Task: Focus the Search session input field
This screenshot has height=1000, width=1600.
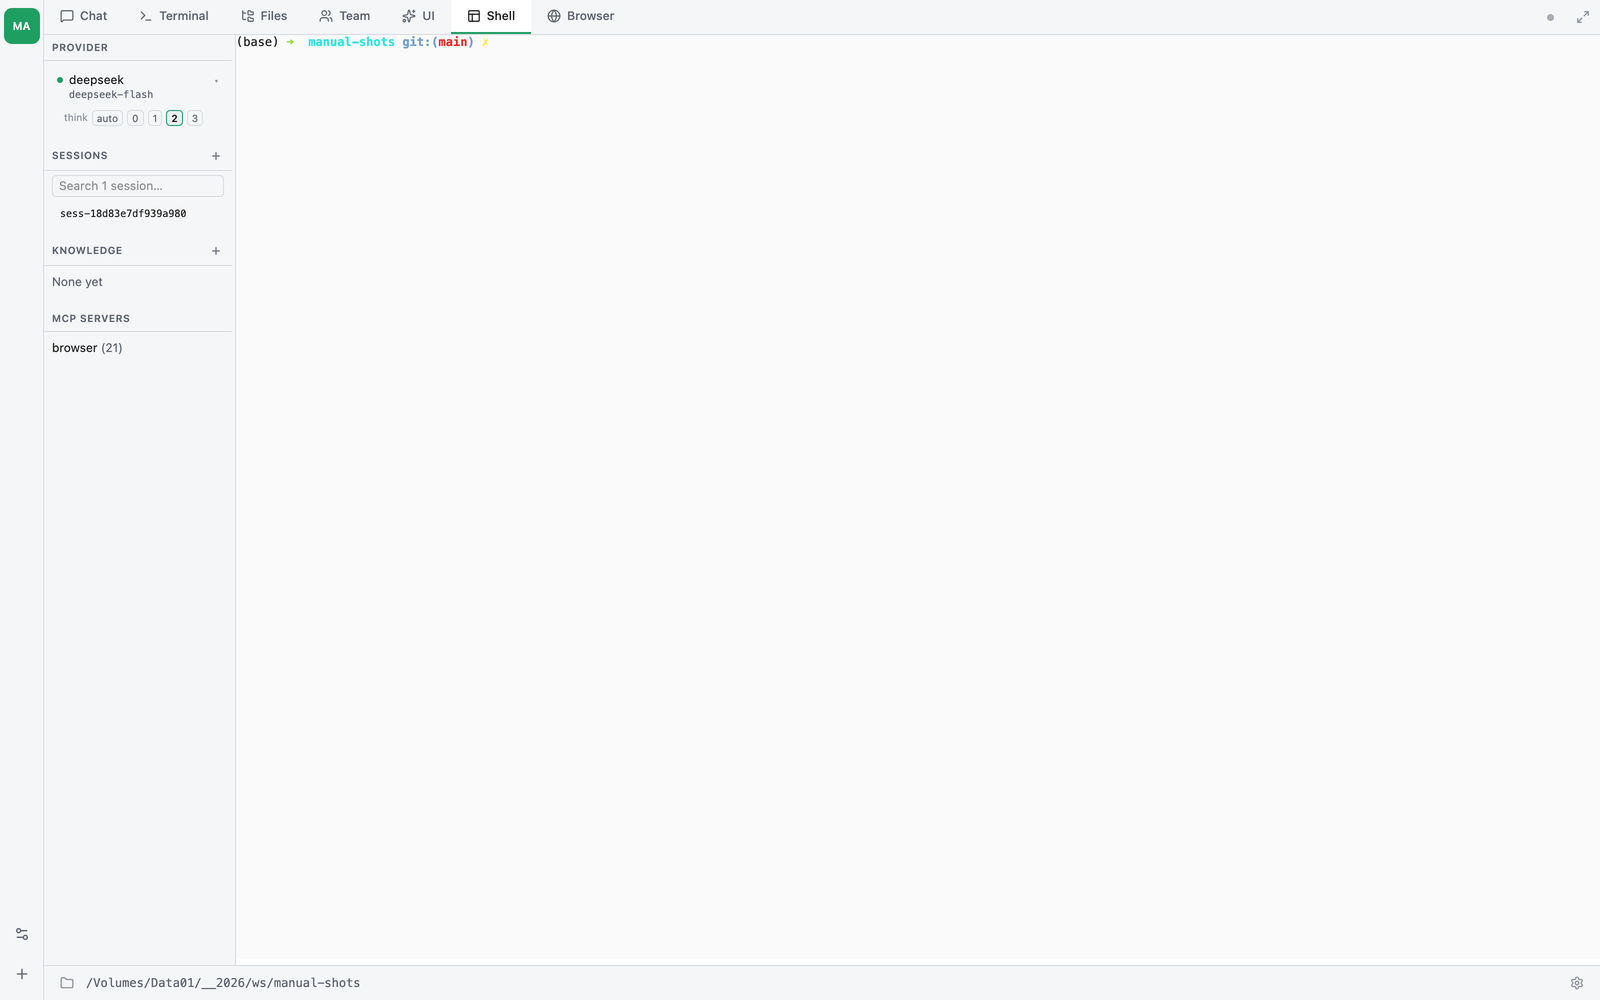Action: point(138,186)
